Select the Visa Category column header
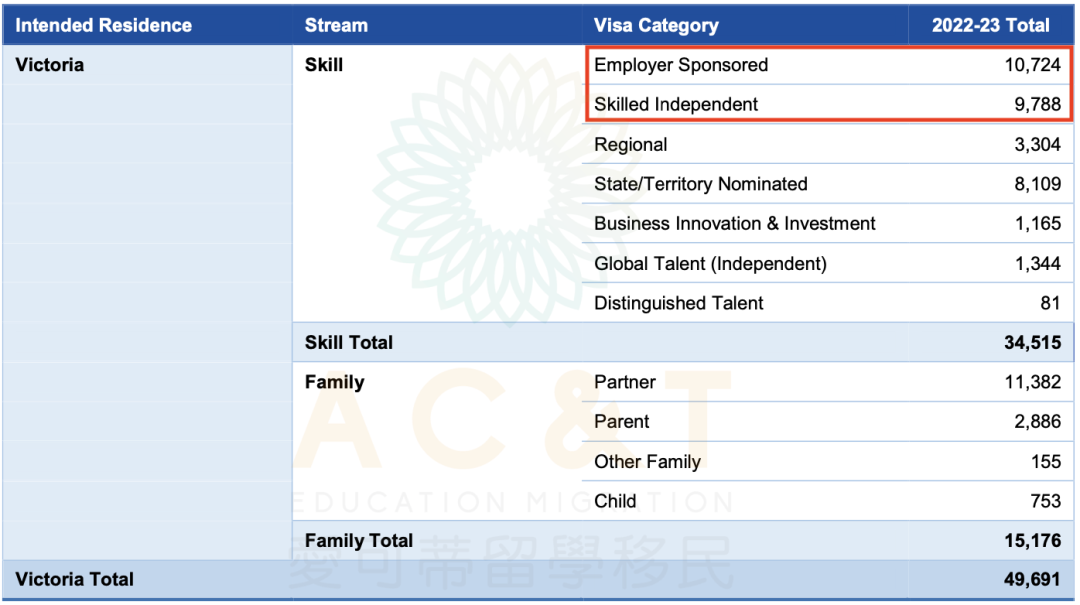 656,25
